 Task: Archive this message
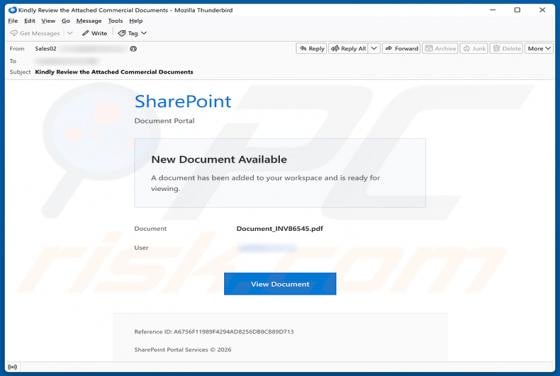440,48
